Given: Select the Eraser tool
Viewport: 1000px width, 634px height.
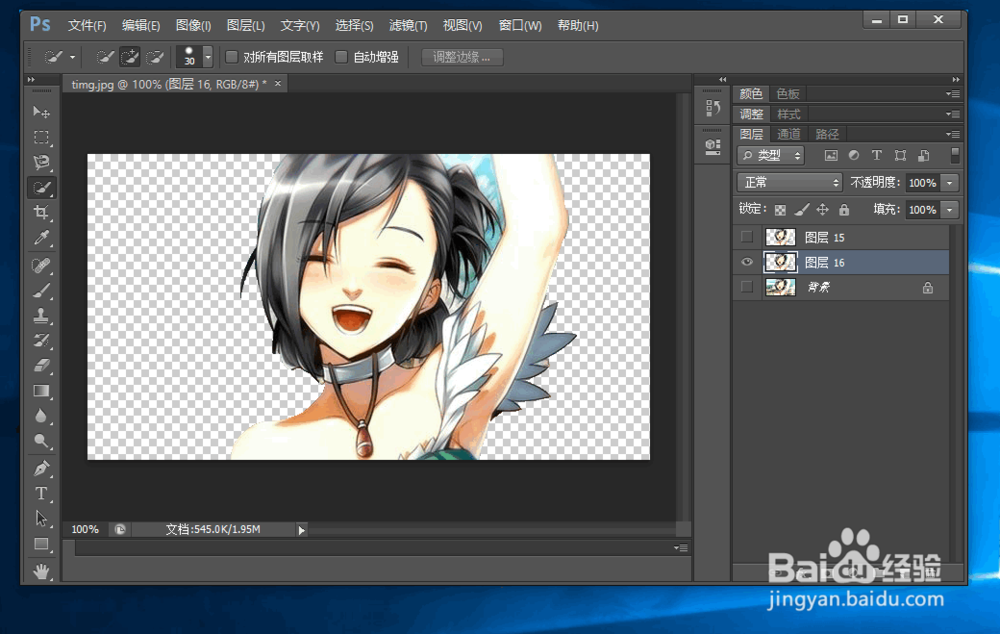Looking at the screenshot, I should (x=41, y=365).
